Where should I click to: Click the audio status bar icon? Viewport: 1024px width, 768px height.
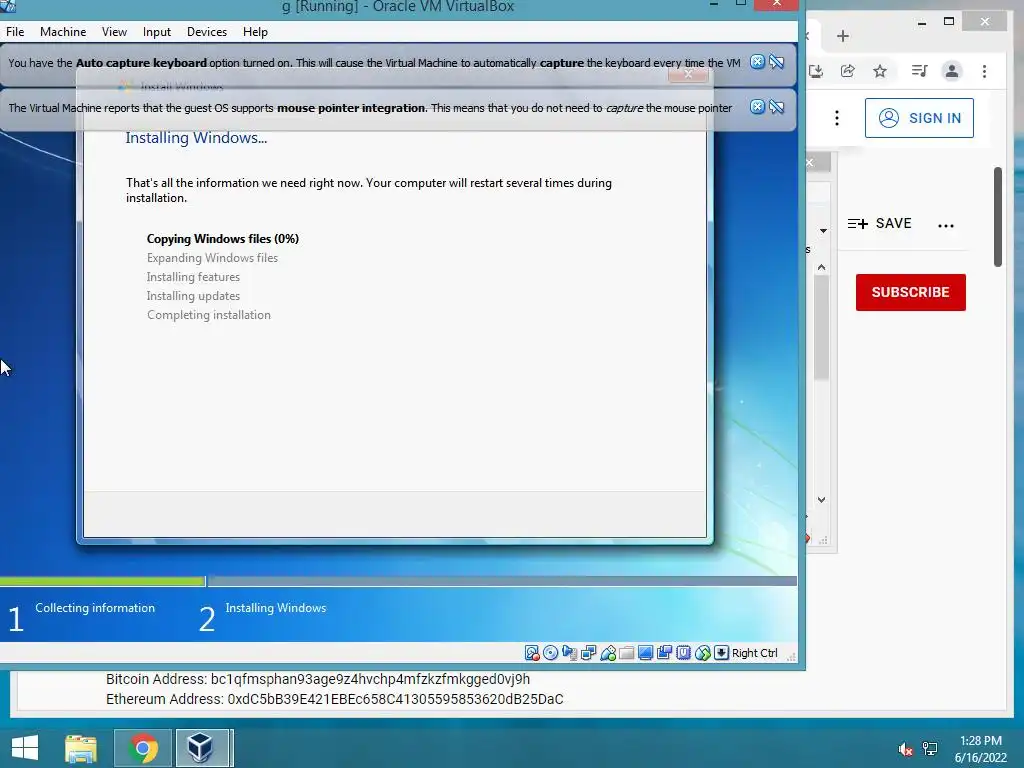[x=569, y=652]
